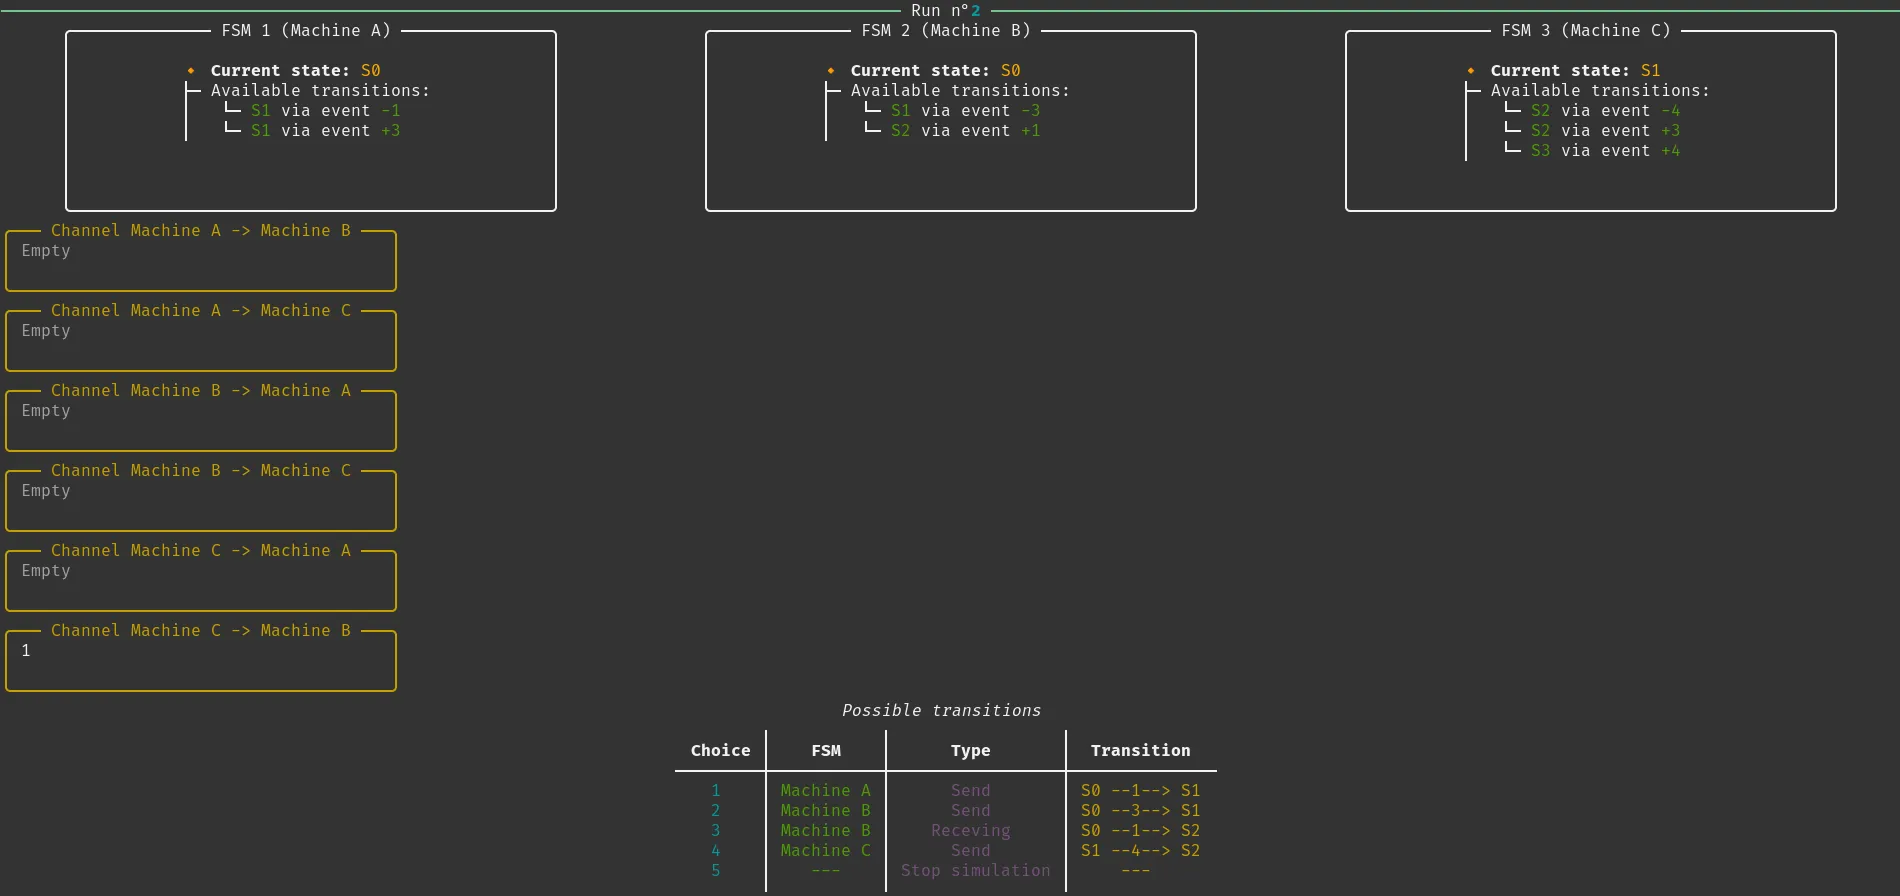Screen dimensions: 1900x896
Task: Click "Empty" in Channel Machine A -> Machine B
Action: pyautogui.click(x=46, y=251)
